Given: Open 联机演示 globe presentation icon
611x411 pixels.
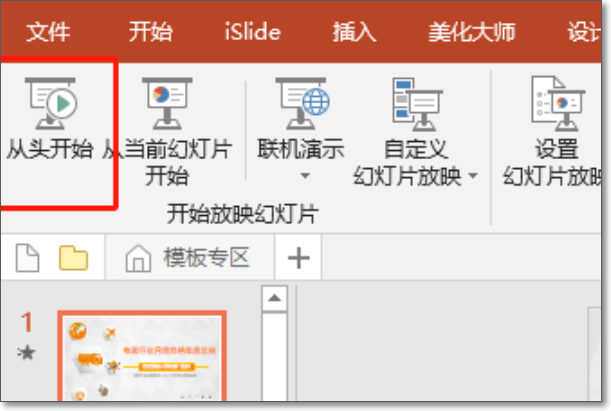Looking at the screenshot, I should click(x=302, y=103).
